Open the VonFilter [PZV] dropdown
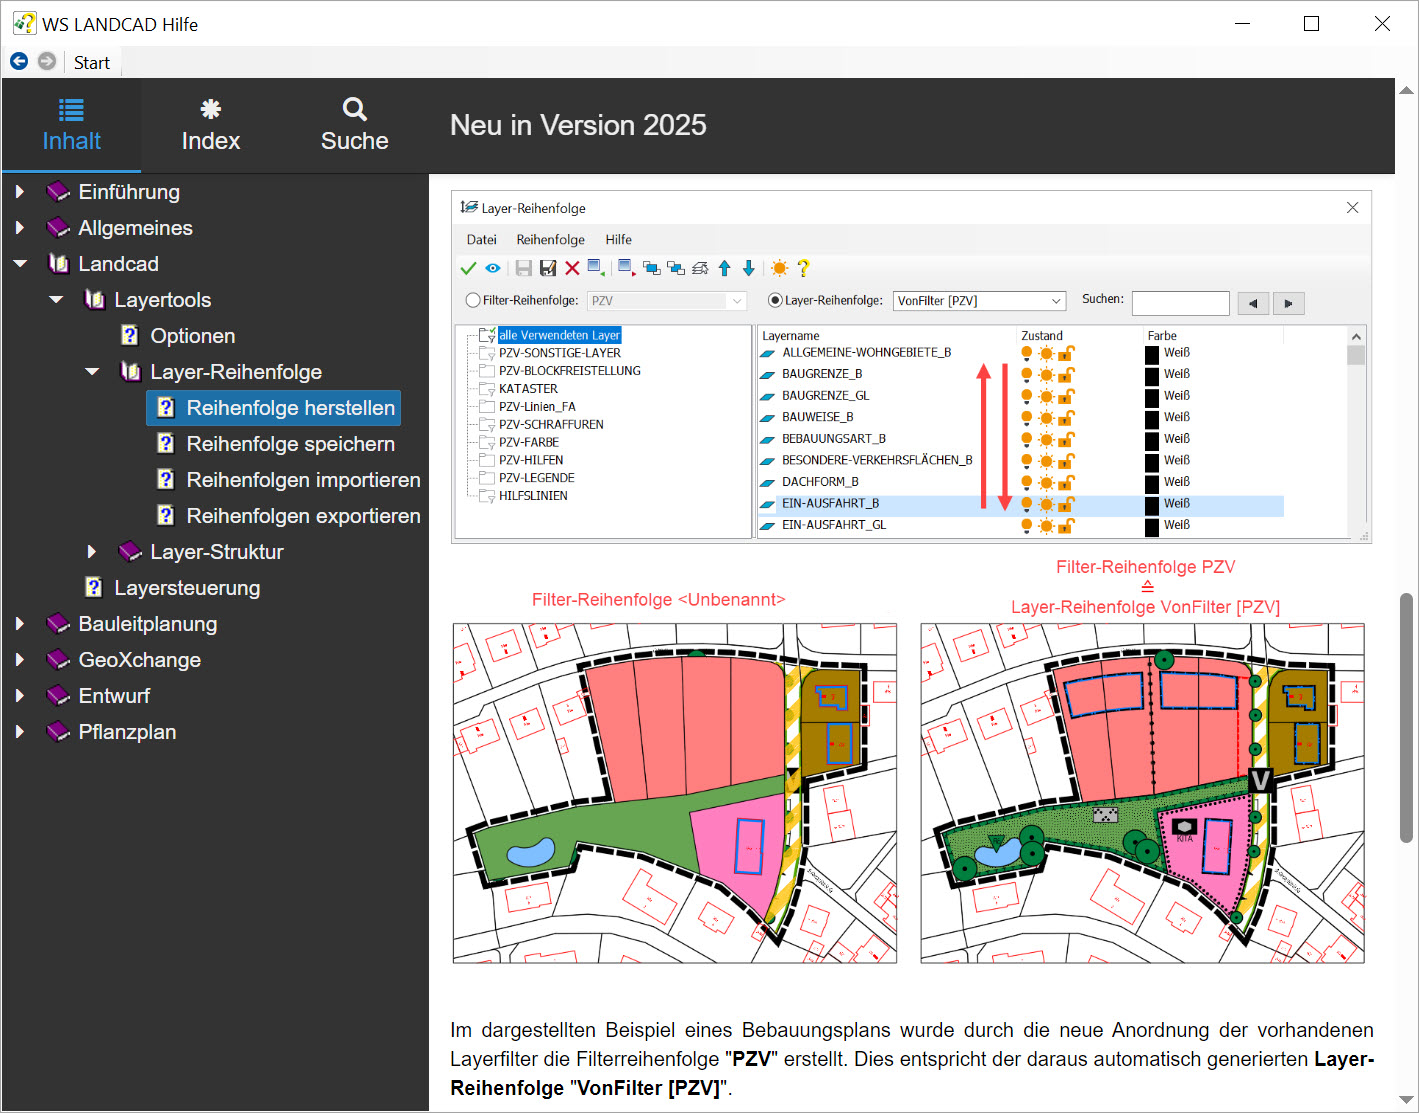 click(1056, 301)
